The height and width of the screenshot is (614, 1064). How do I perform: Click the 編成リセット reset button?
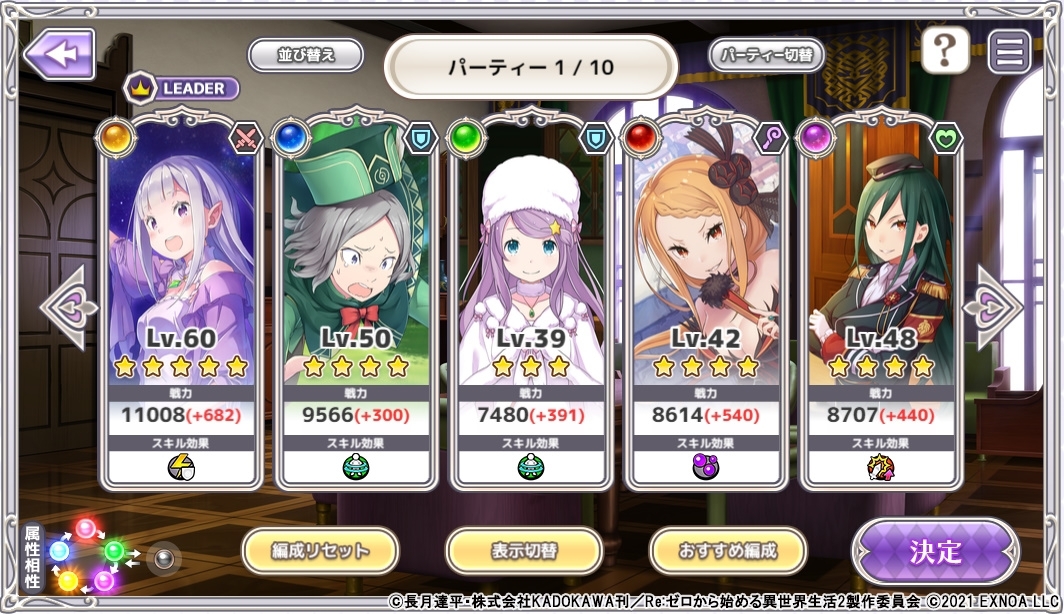(x=320, y=550)
